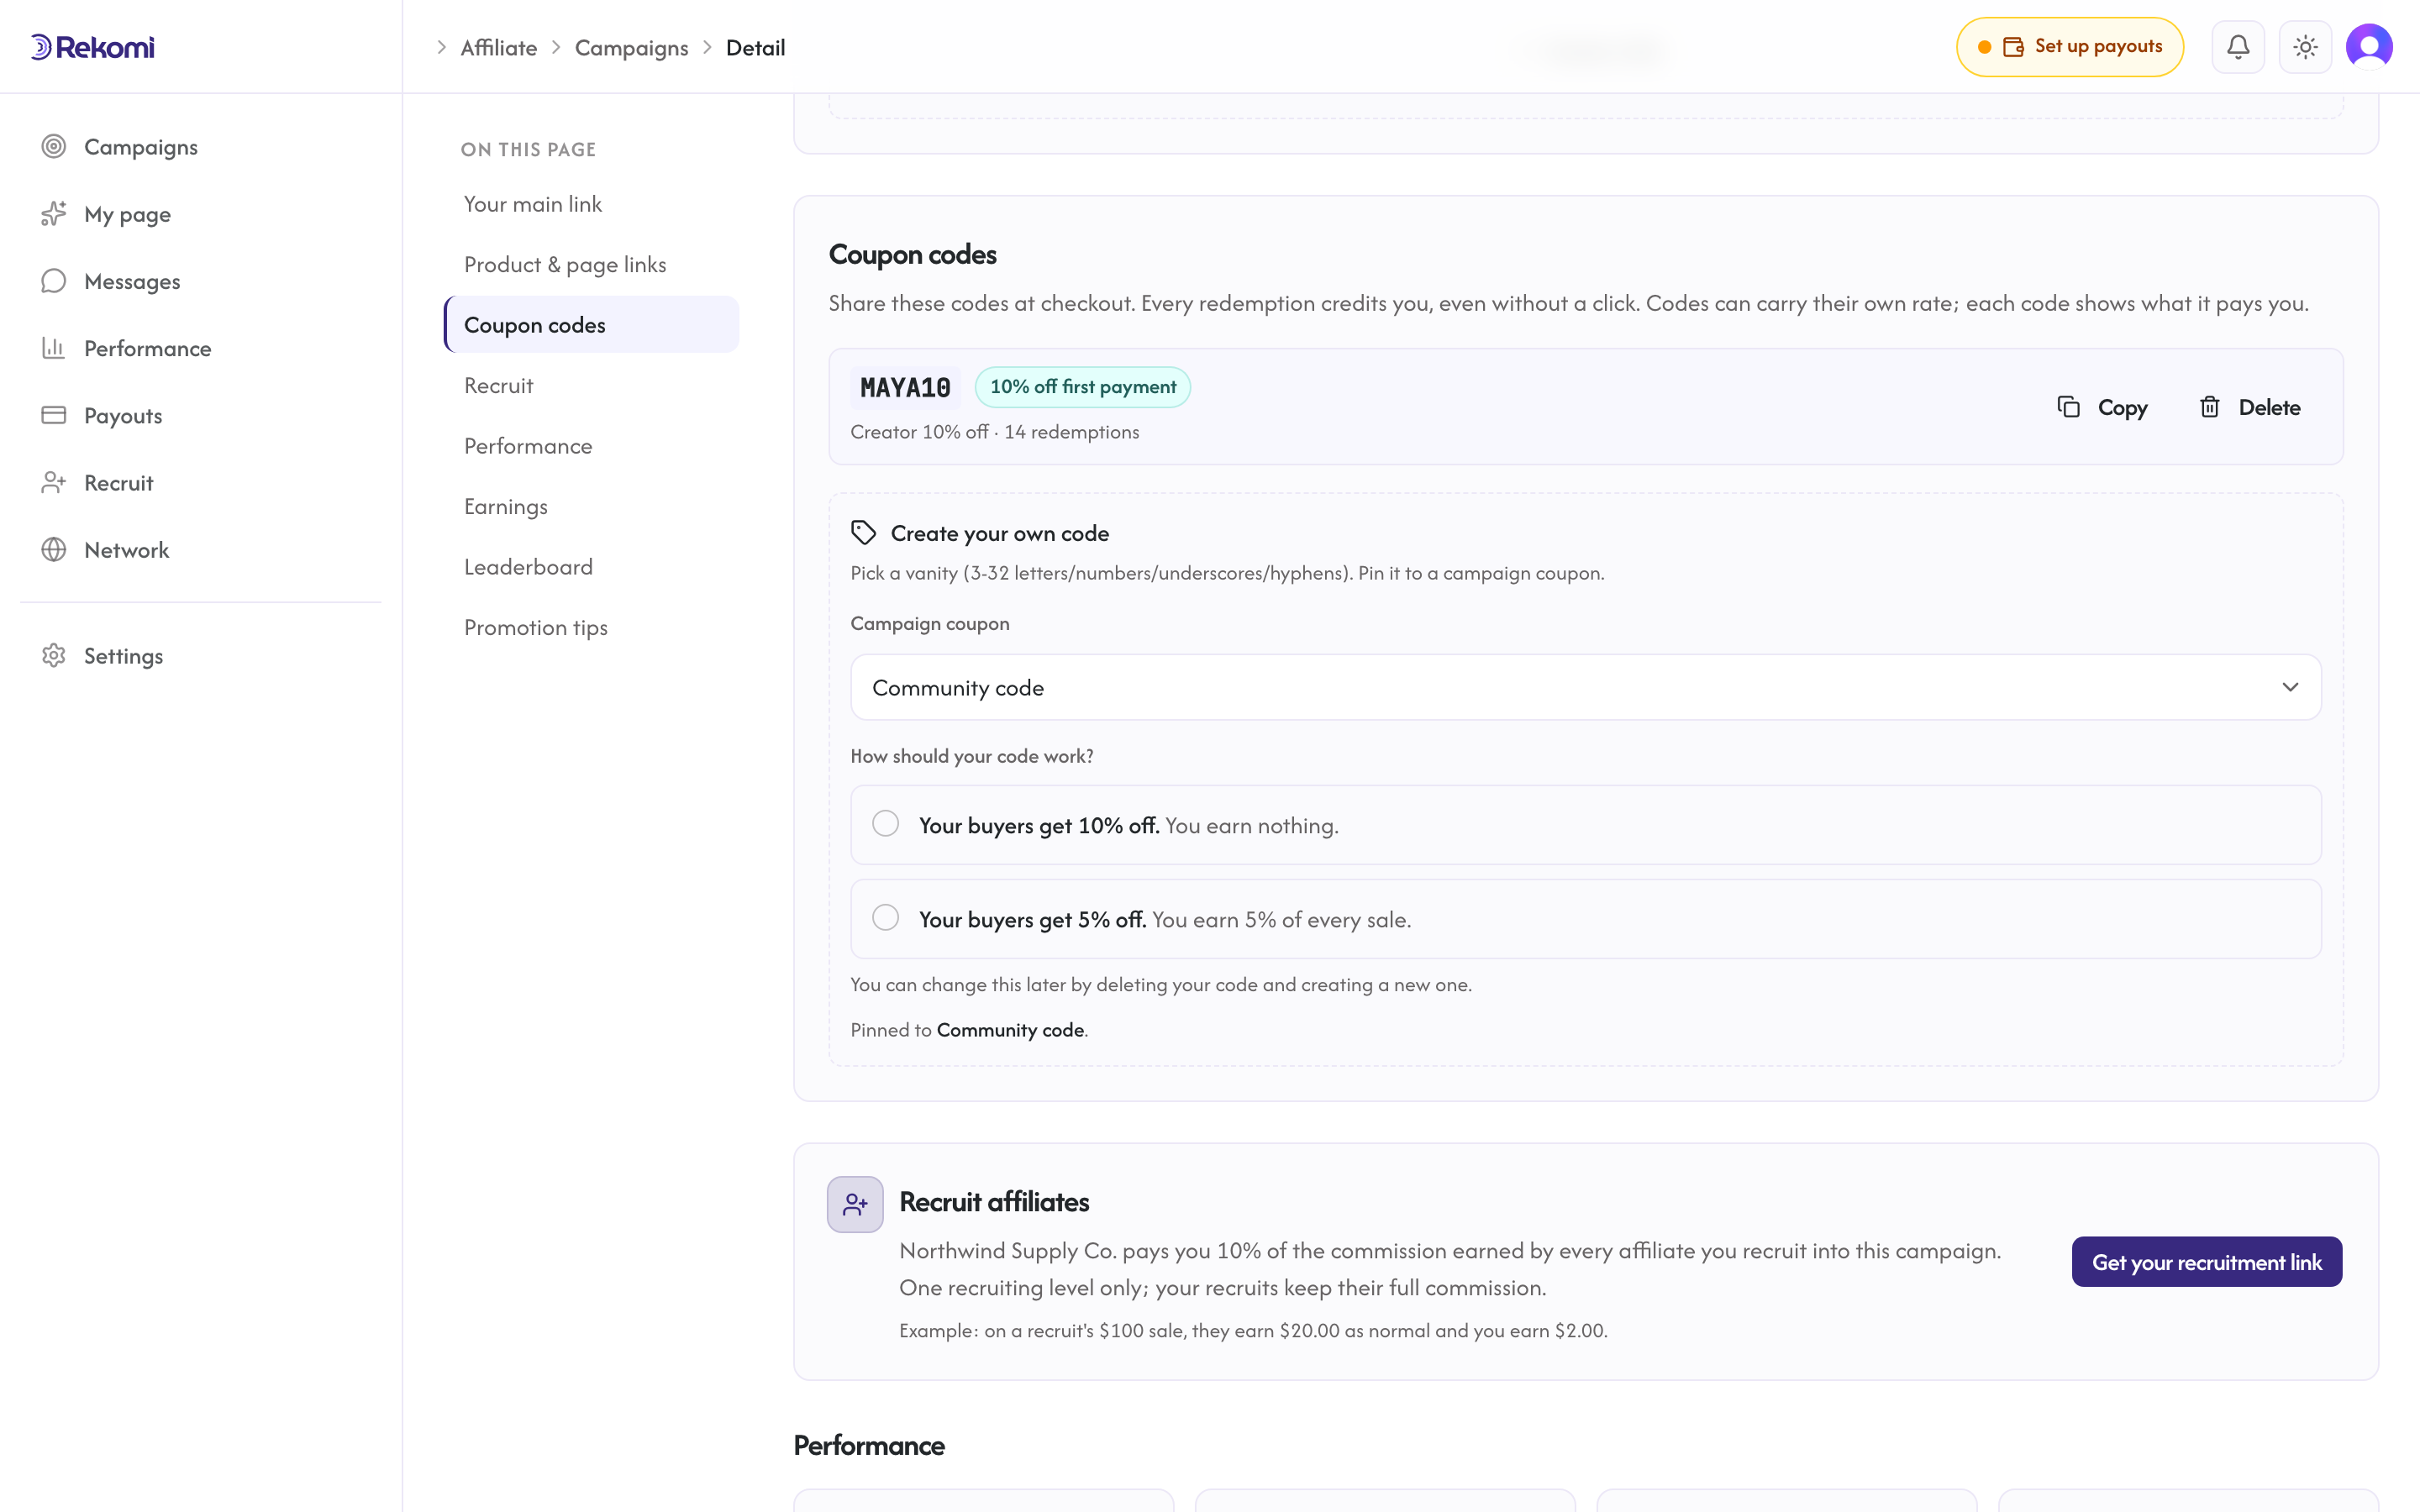
Task: Jump to Promotion tips section
Action: [591, 627]
